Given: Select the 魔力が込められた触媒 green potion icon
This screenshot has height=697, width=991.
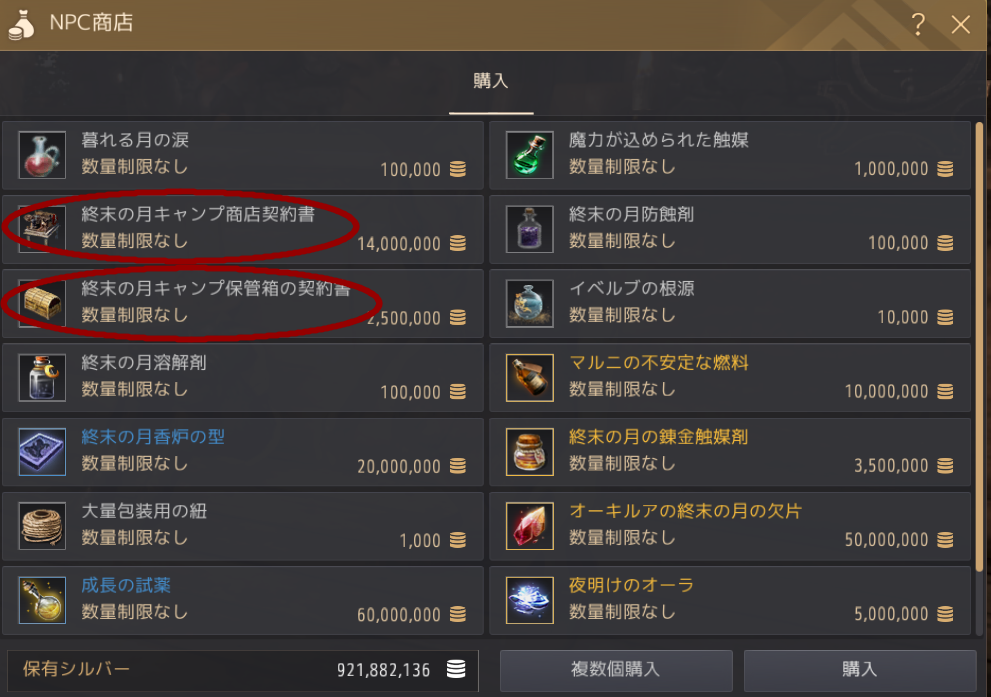Looking at the screenshot, I should pyautogui.click(x=530, y=155).
